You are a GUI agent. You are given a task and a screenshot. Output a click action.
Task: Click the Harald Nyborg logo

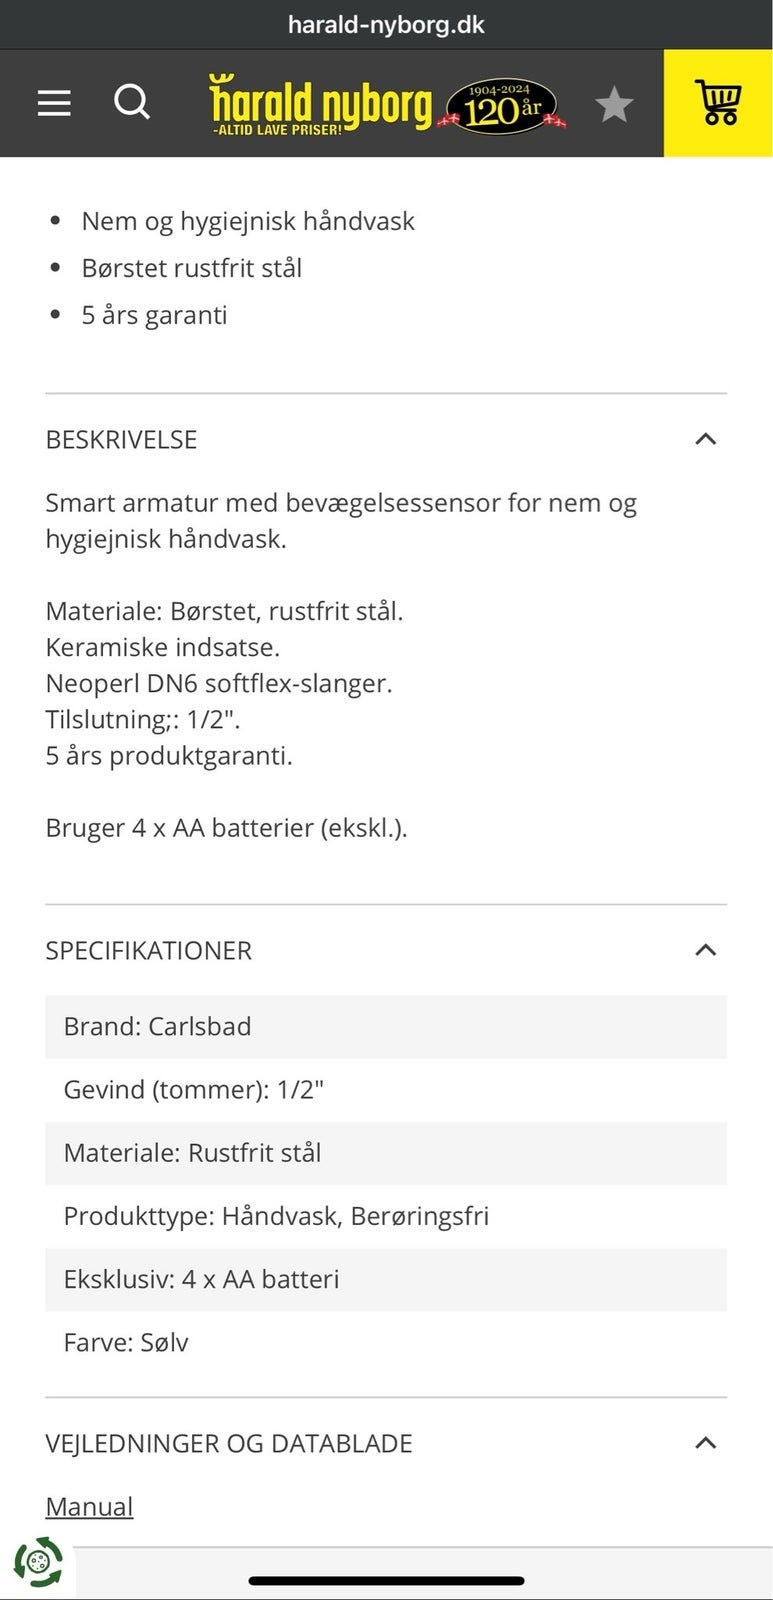point(321,105)
